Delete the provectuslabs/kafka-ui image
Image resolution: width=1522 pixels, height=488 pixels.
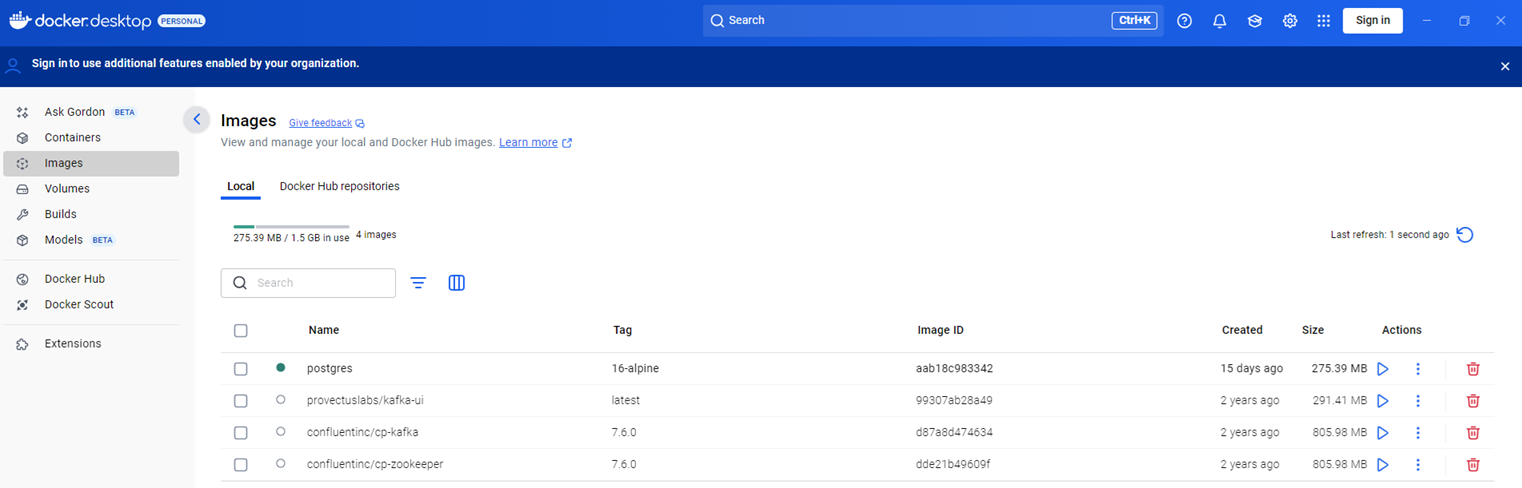coord(1472,401)
